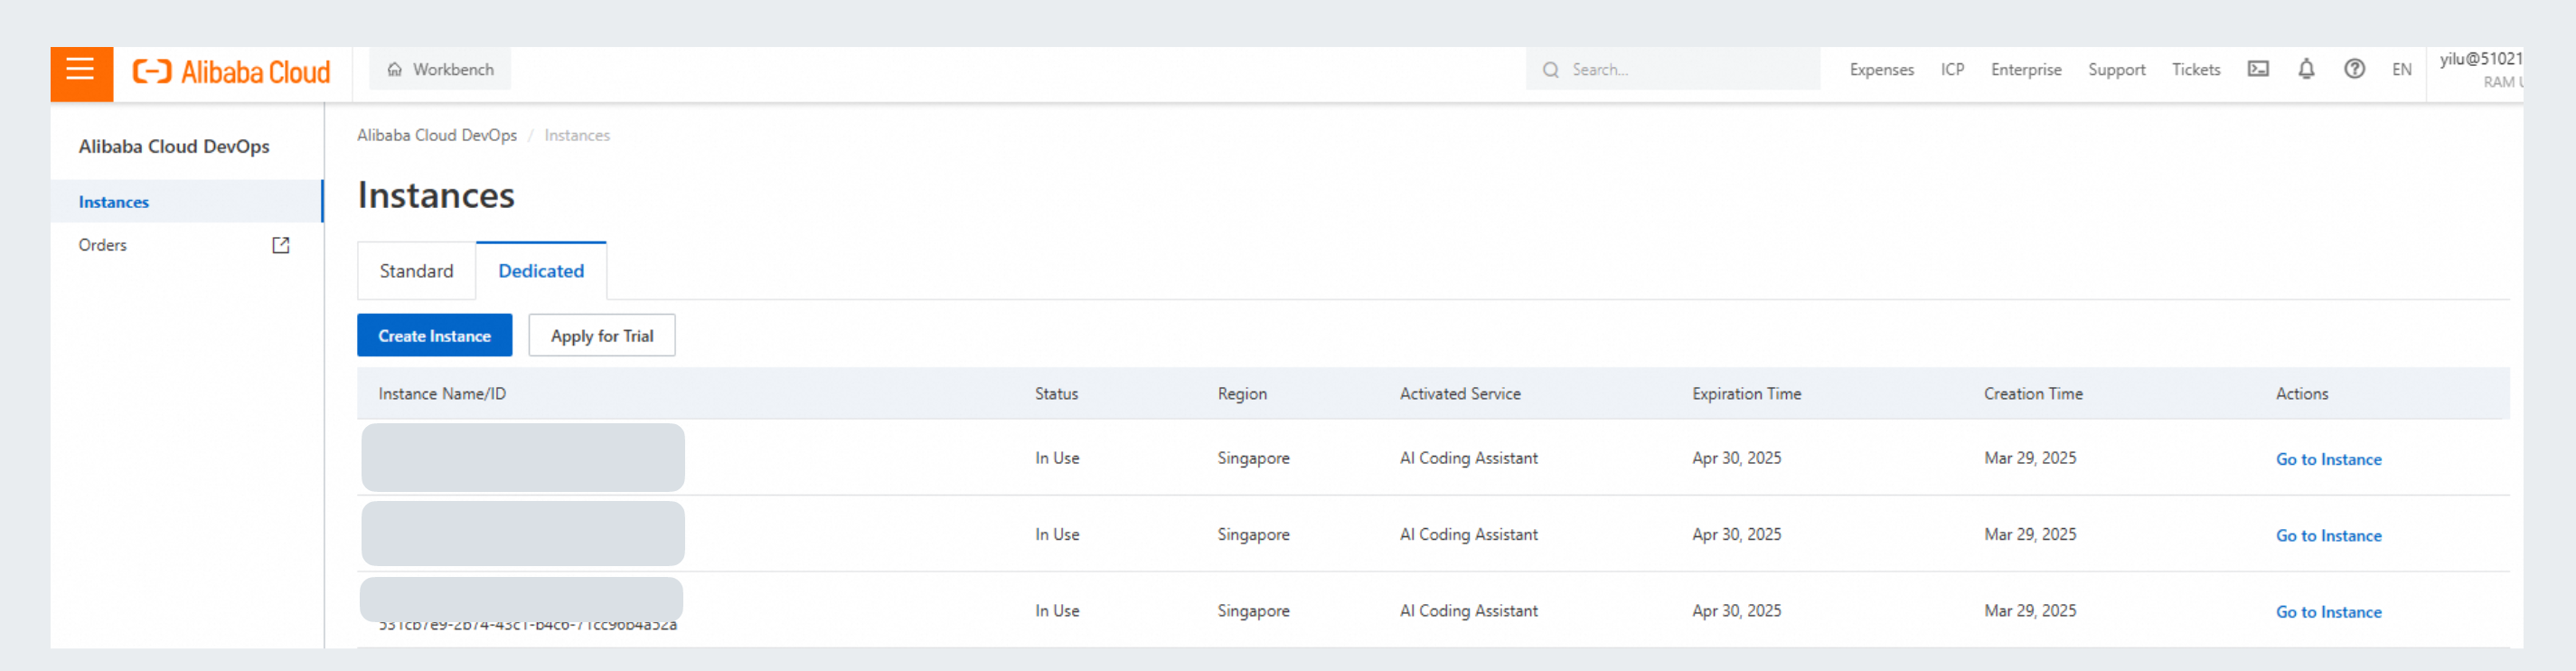Viewport: 2576px width, 671px height.
Task: Open the Cloud Shell terminal icon
Action: click(2257, 69)
